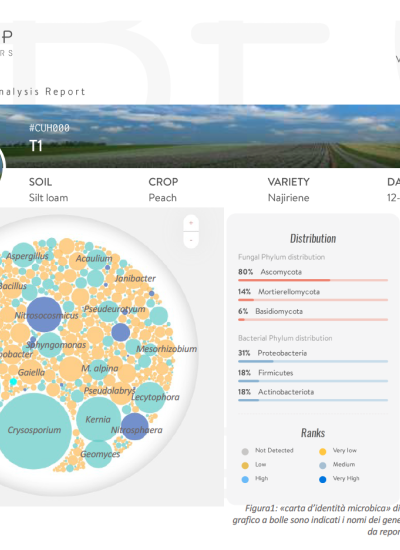Click the Fungal Phylum distribution label

tap(281, 257)
